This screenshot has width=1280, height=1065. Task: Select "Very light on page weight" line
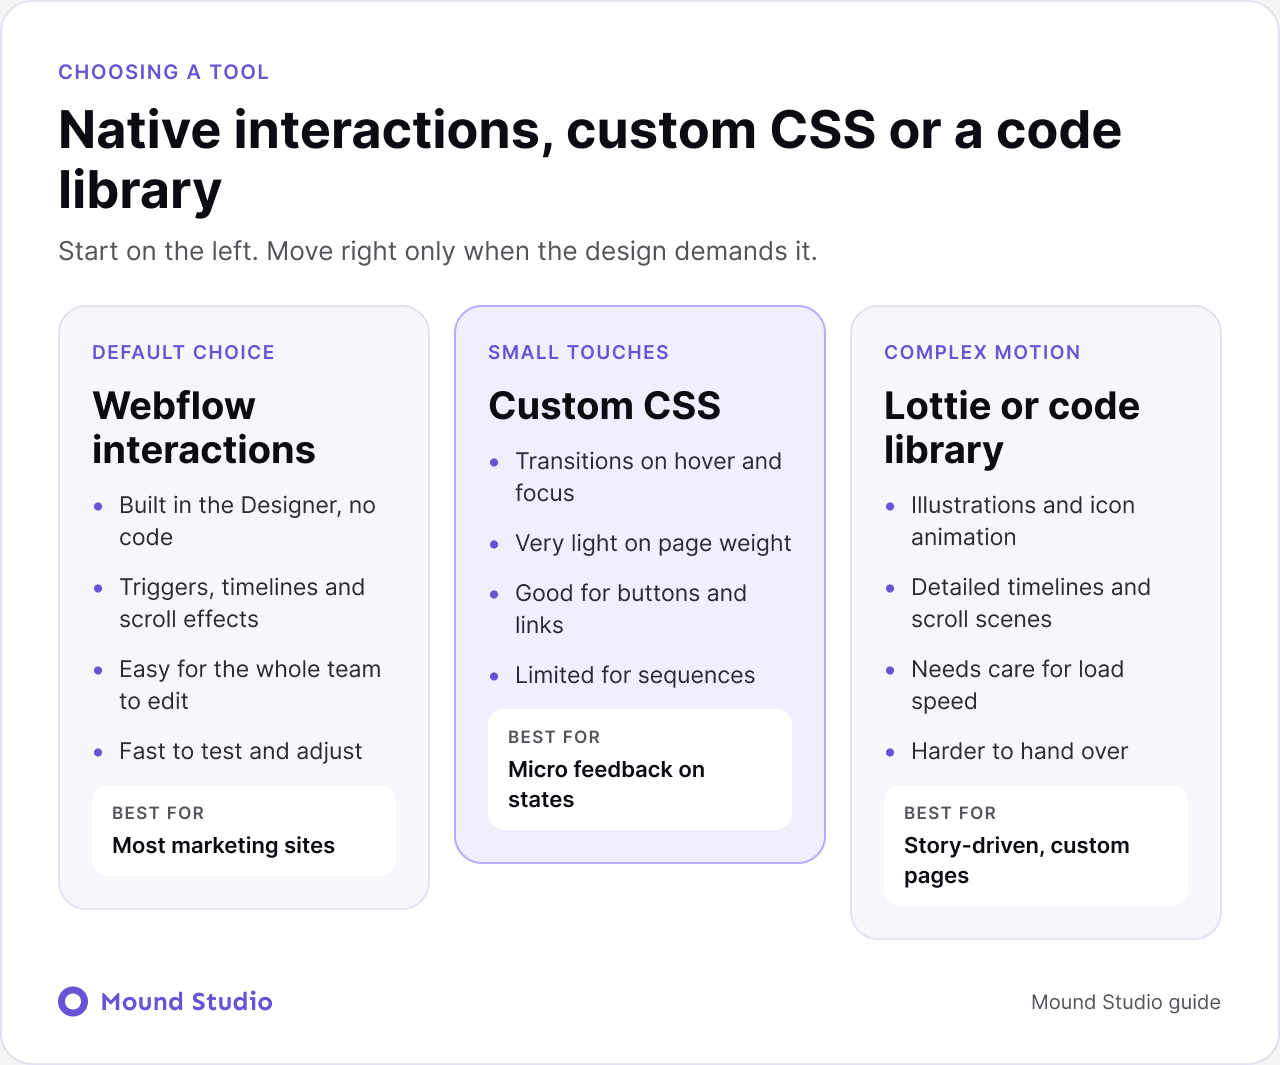click(x=653, y=543)
